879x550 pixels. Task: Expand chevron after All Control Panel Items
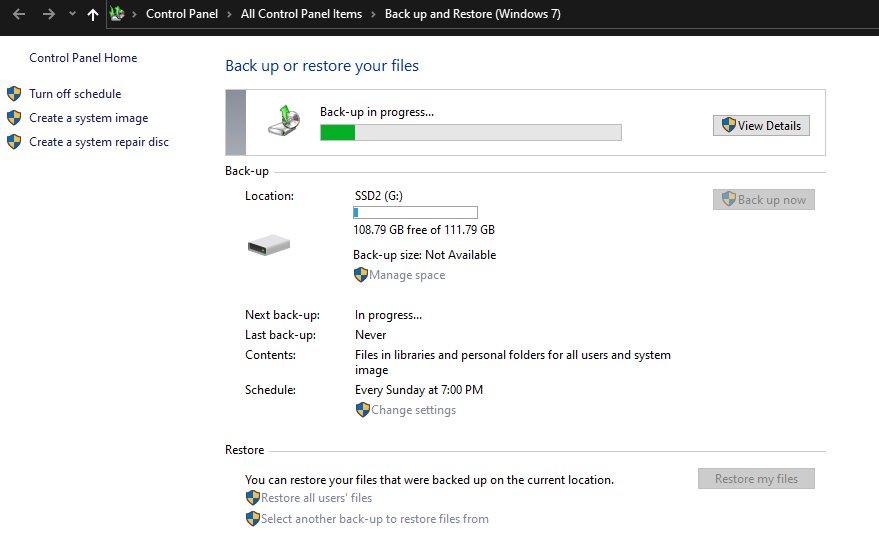coord(373,15)
